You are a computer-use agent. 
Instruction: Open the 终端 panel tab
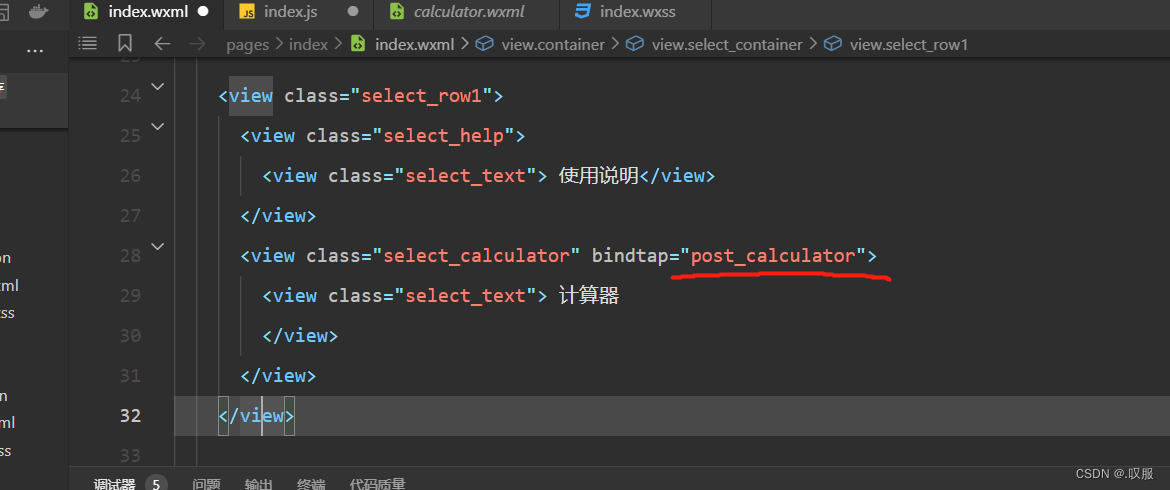tap(311, 483)
